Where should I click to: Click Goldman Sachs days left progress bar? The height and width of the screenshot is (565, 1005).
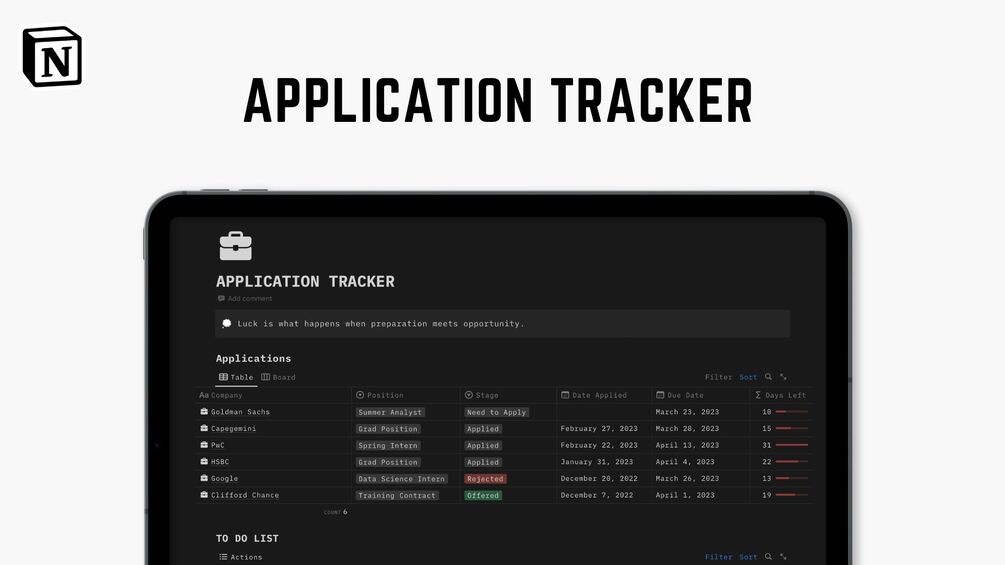[792, 412]
